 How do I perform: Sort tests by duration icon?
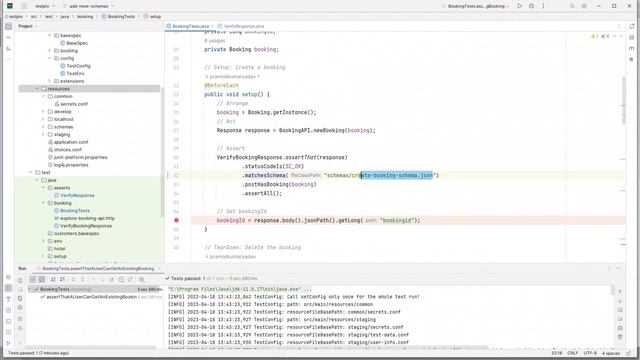62,279
